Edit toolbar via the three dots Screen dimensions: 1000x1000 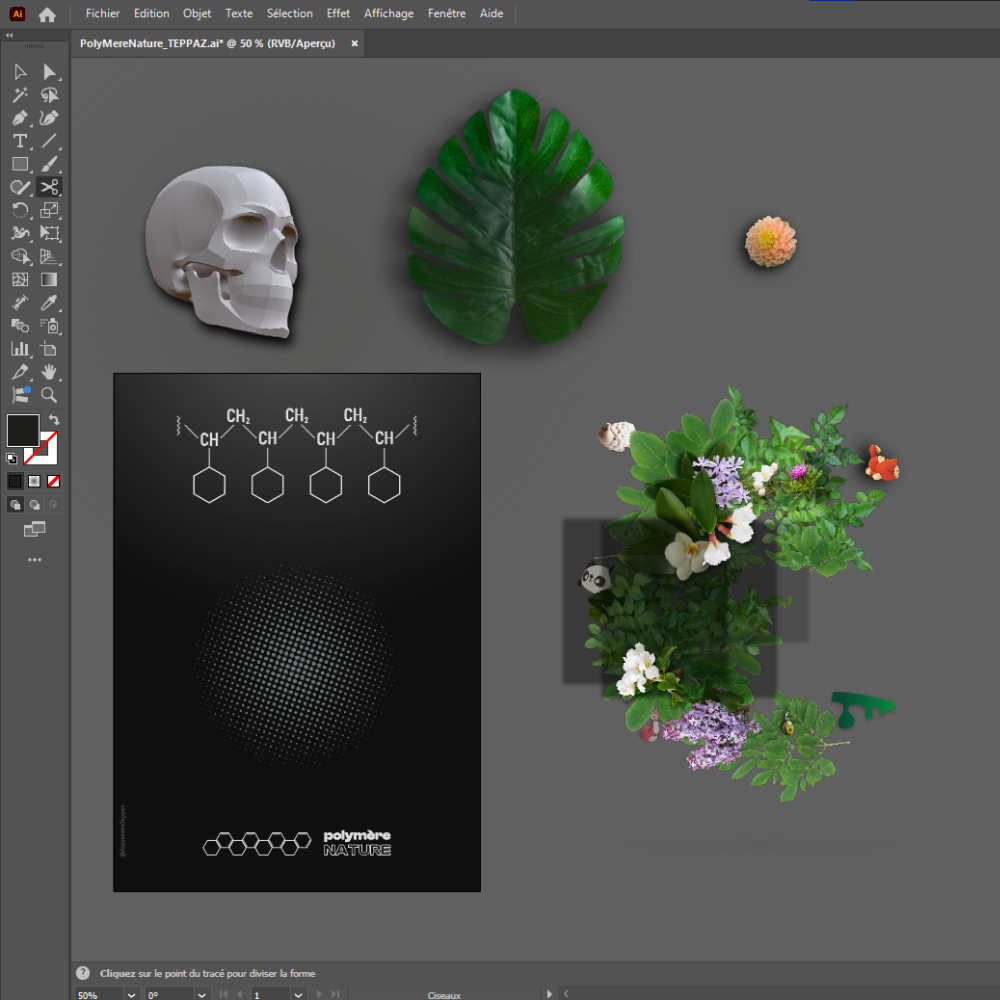[35, 560]
